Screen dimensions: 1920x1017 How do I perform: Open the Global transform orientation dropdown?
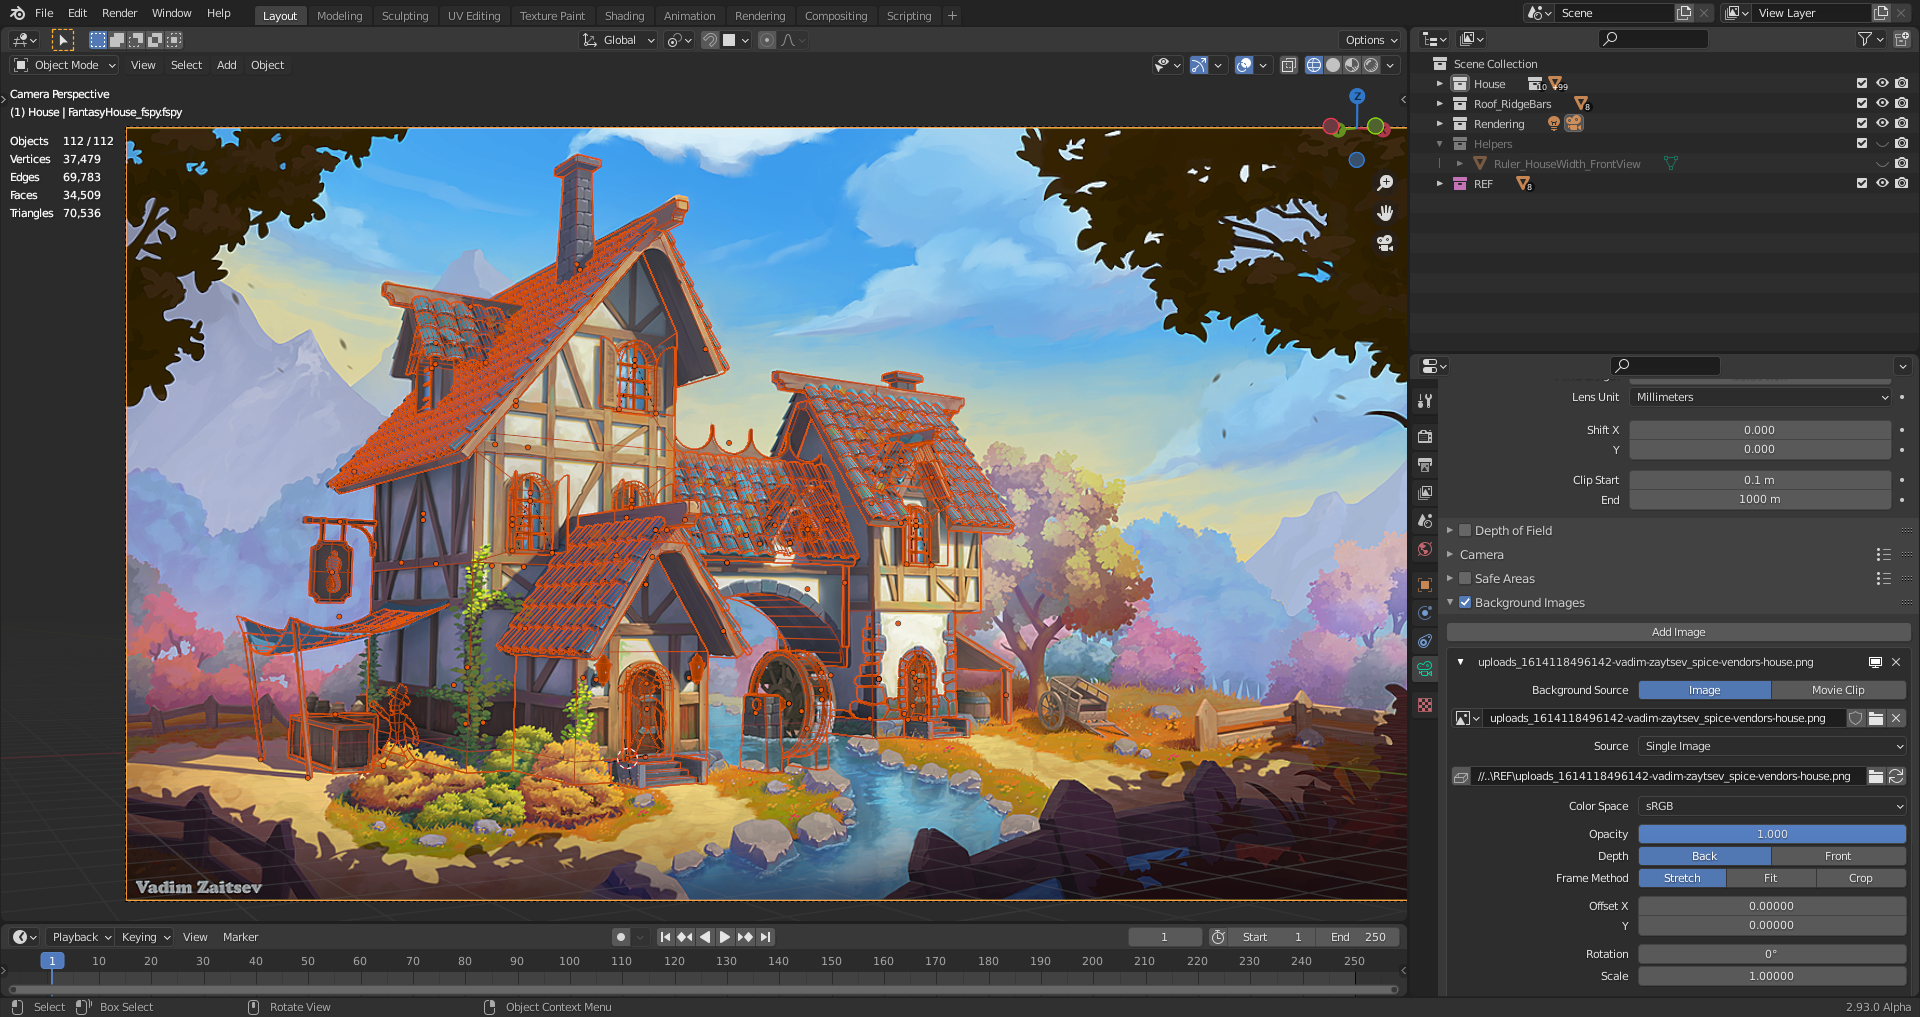619,40
